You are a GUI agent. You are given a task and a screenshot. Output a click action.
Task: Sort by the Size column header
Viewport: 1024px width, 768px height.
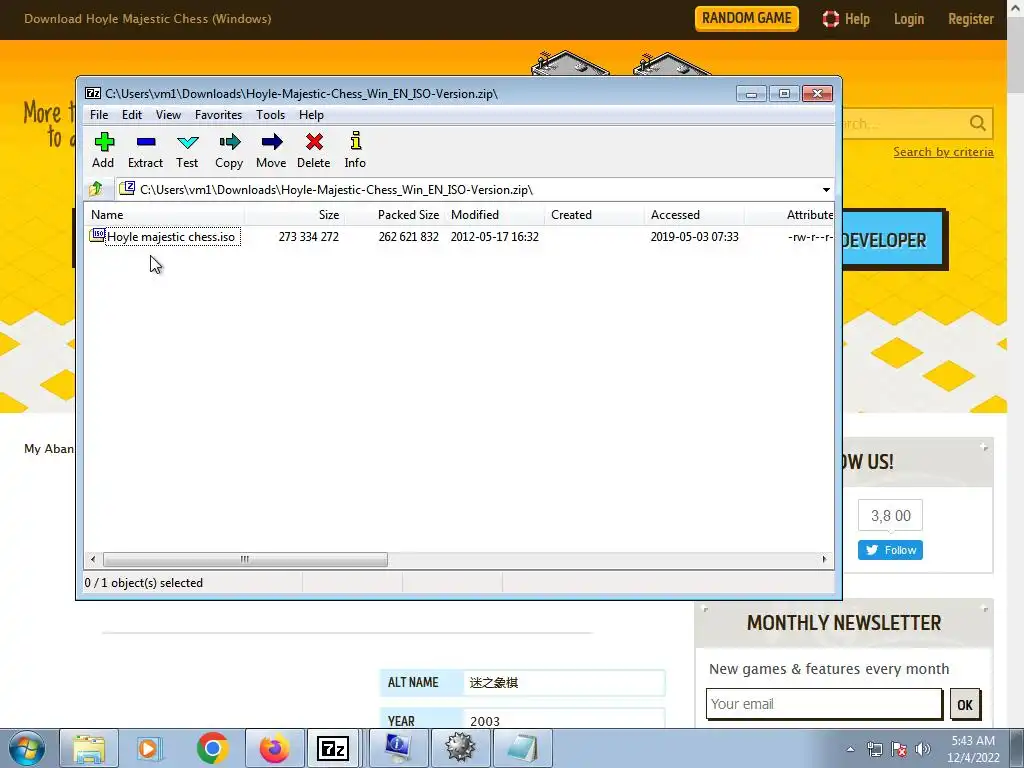294,215
